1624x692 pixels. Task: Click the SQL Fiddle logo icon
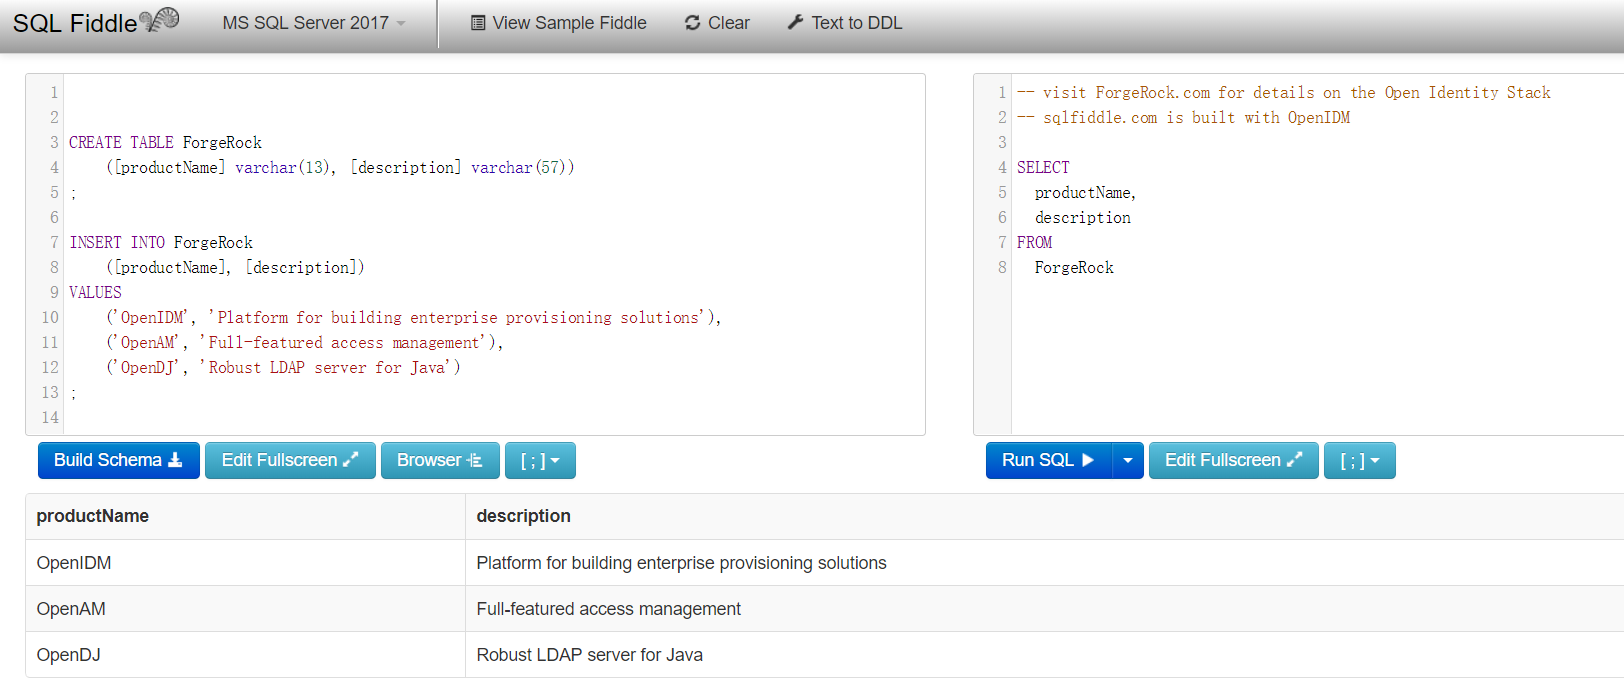pos(160,20)
